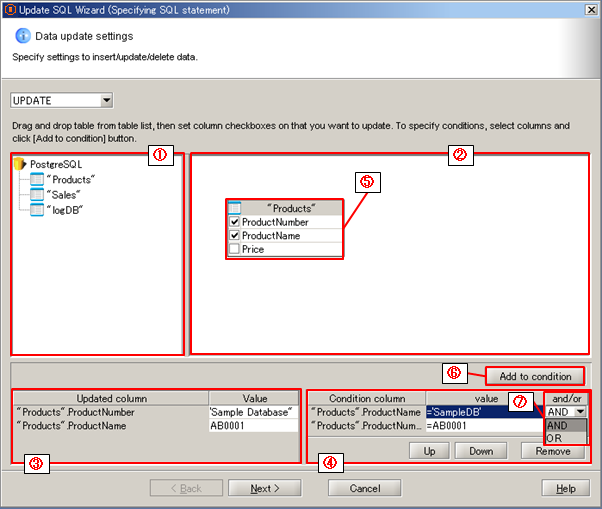Click the wizard application icon in title bar
This screenshot has width=602, height=509.
coord(9,9)
